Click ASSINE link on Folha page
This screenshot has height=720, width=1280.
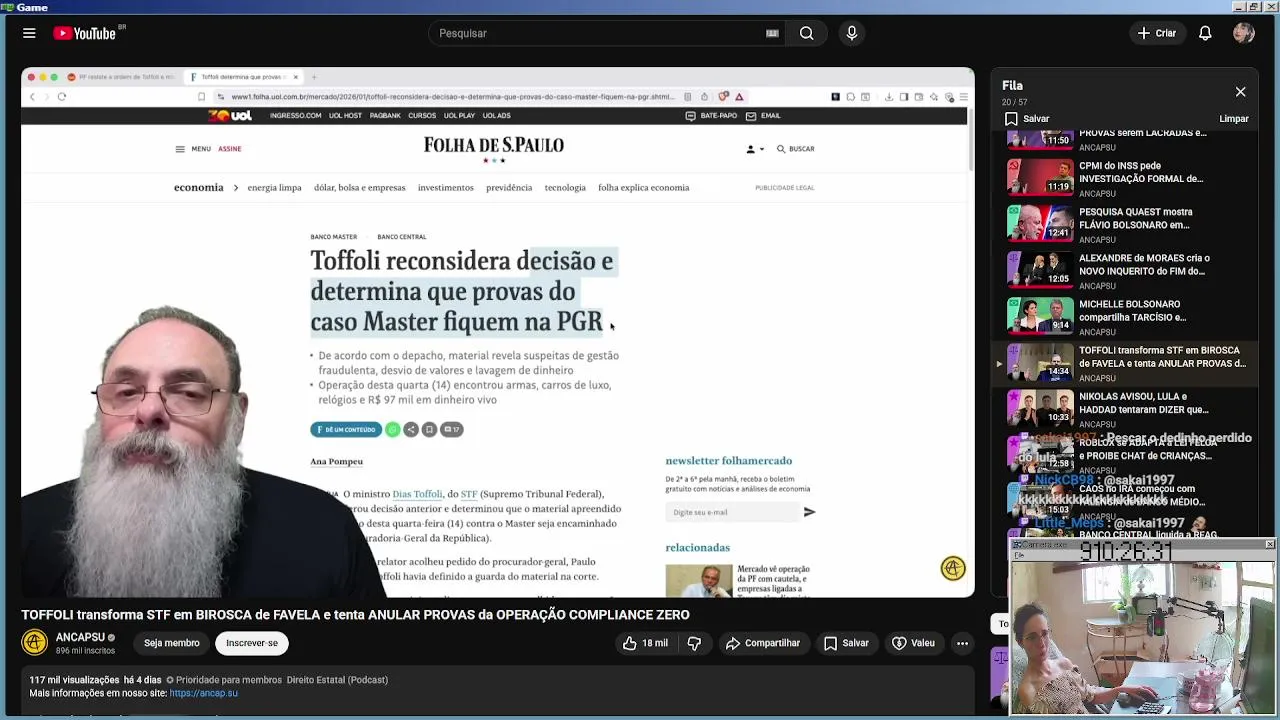pyautogui.click(x=230, y=149)
